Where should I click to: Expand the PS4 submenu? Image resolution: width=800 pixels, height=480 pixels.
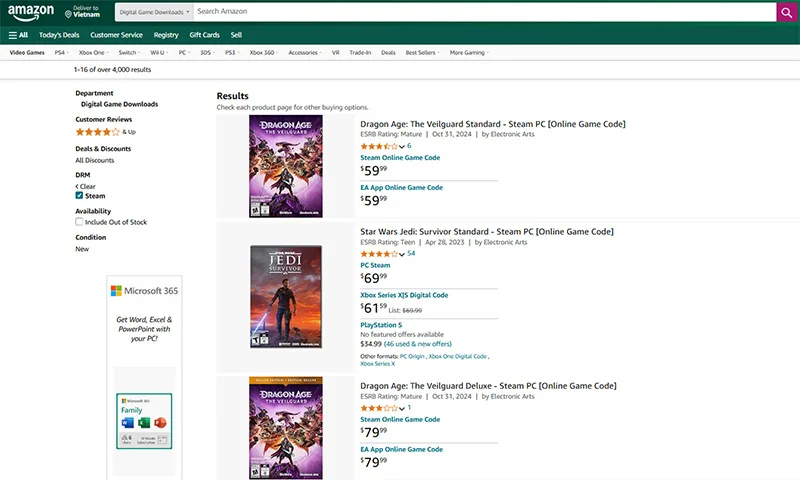point(61,53)
